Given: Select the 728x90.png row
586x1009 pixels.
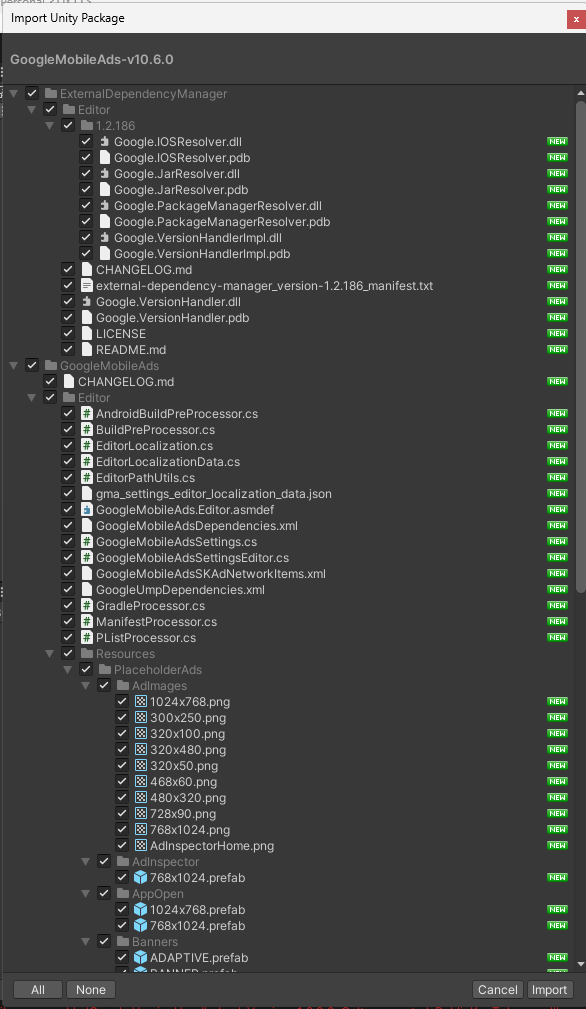Looking at the screenshot, I should pos(289,814).
